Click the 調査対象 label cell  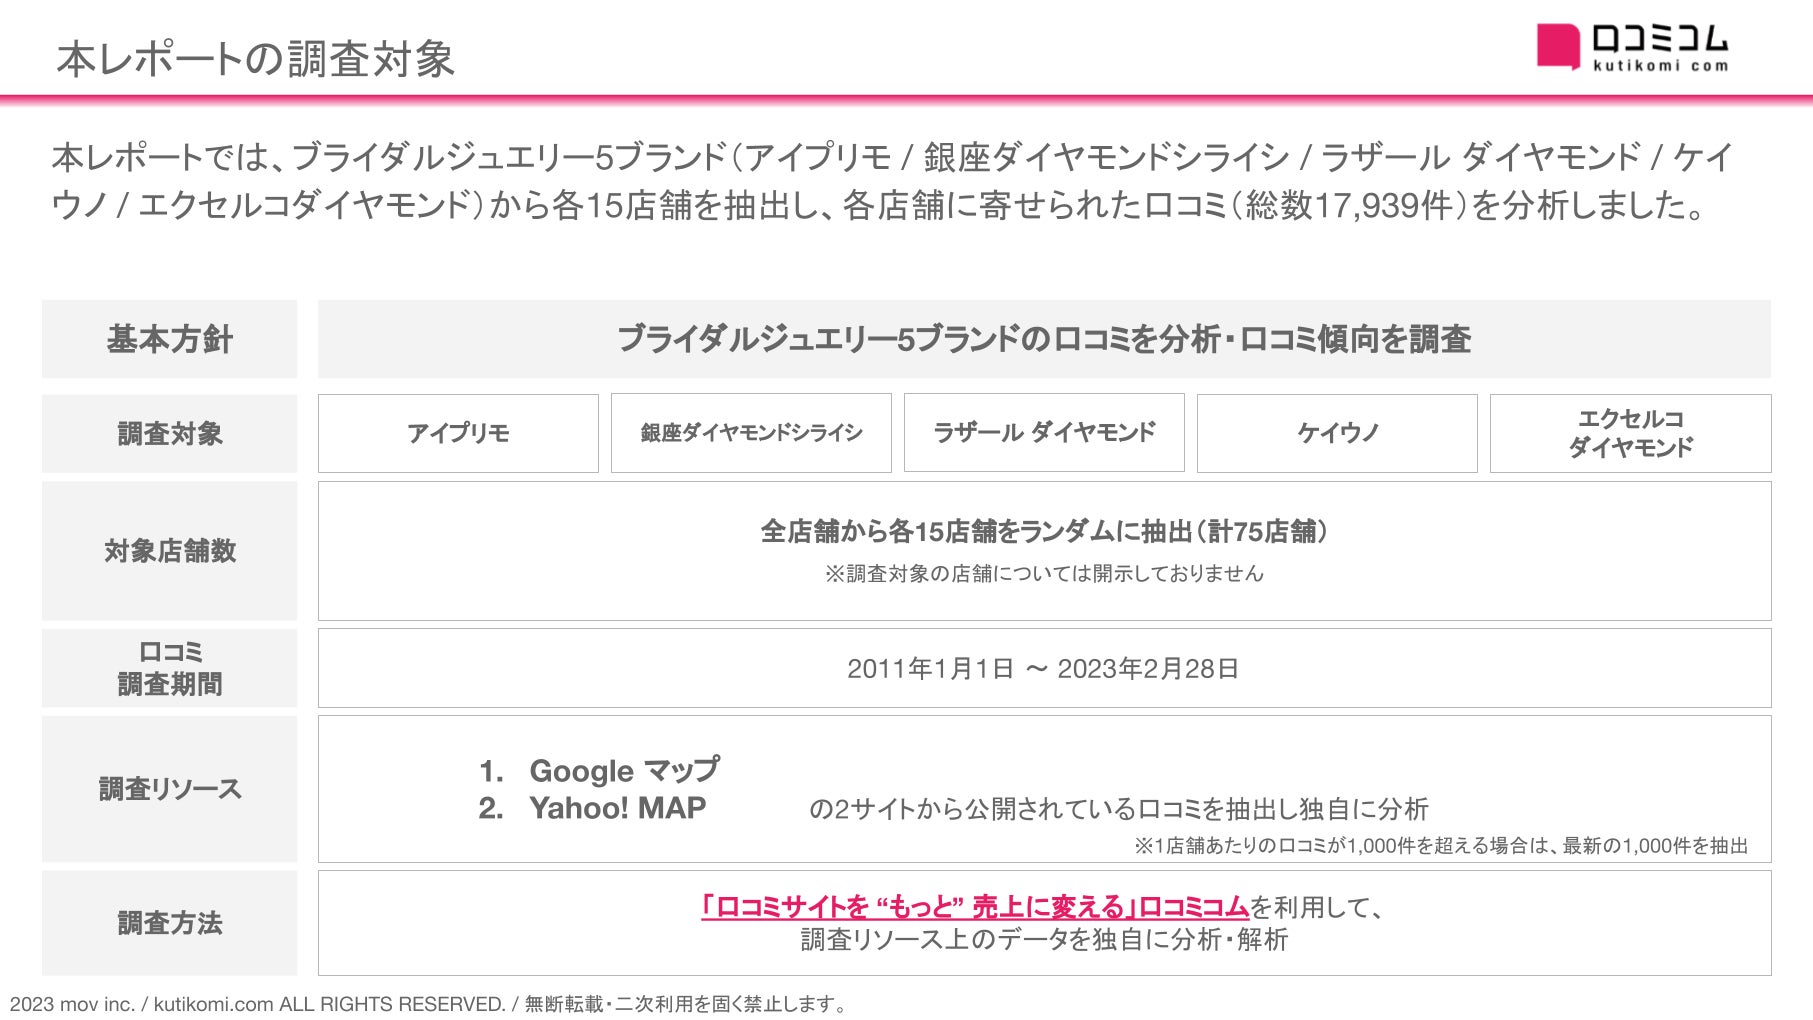click(x=170, y=433)
